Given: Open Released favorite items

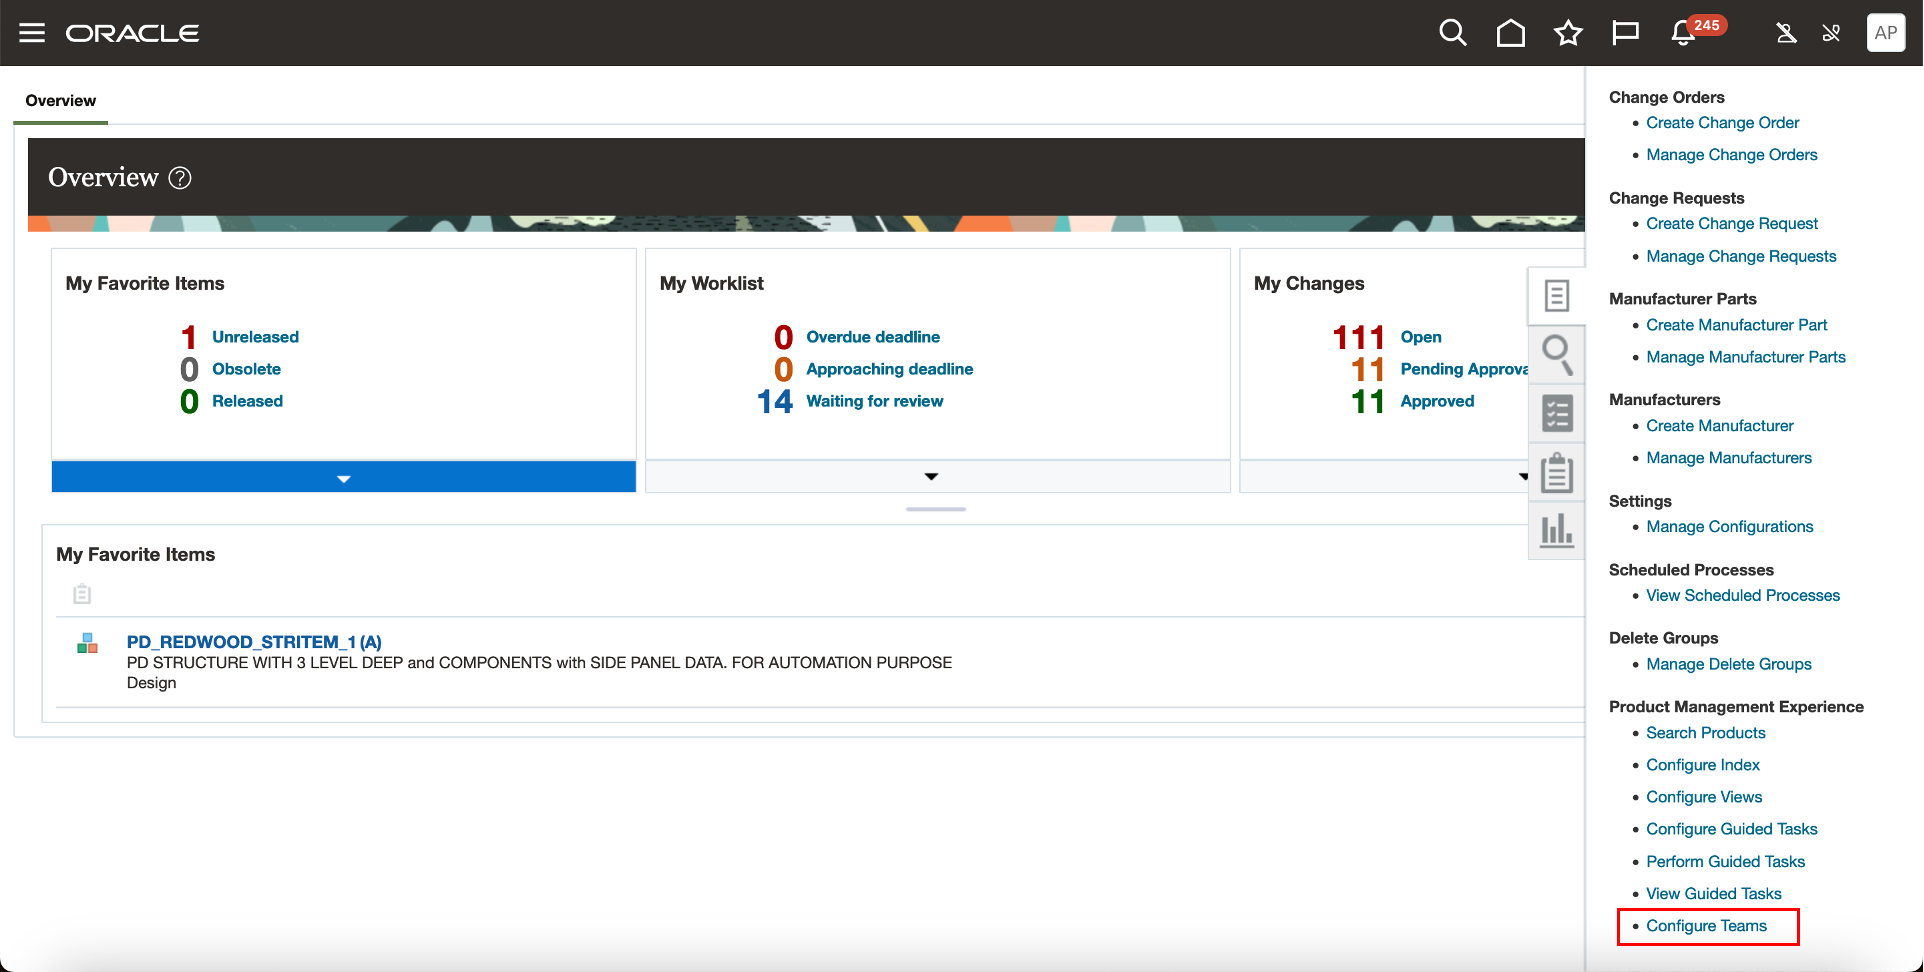Looking at the screenshot, I should 247,401.
